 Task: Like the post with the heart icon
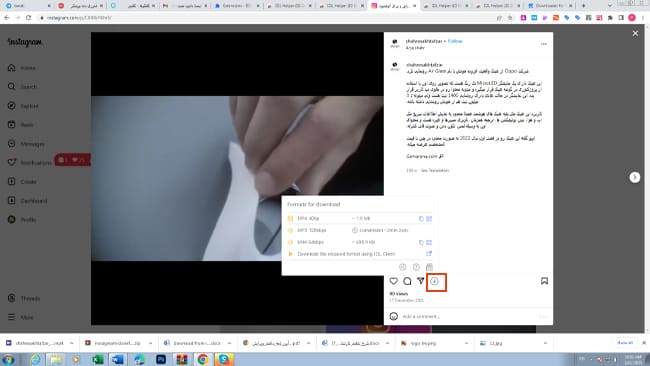coord(393,281)
